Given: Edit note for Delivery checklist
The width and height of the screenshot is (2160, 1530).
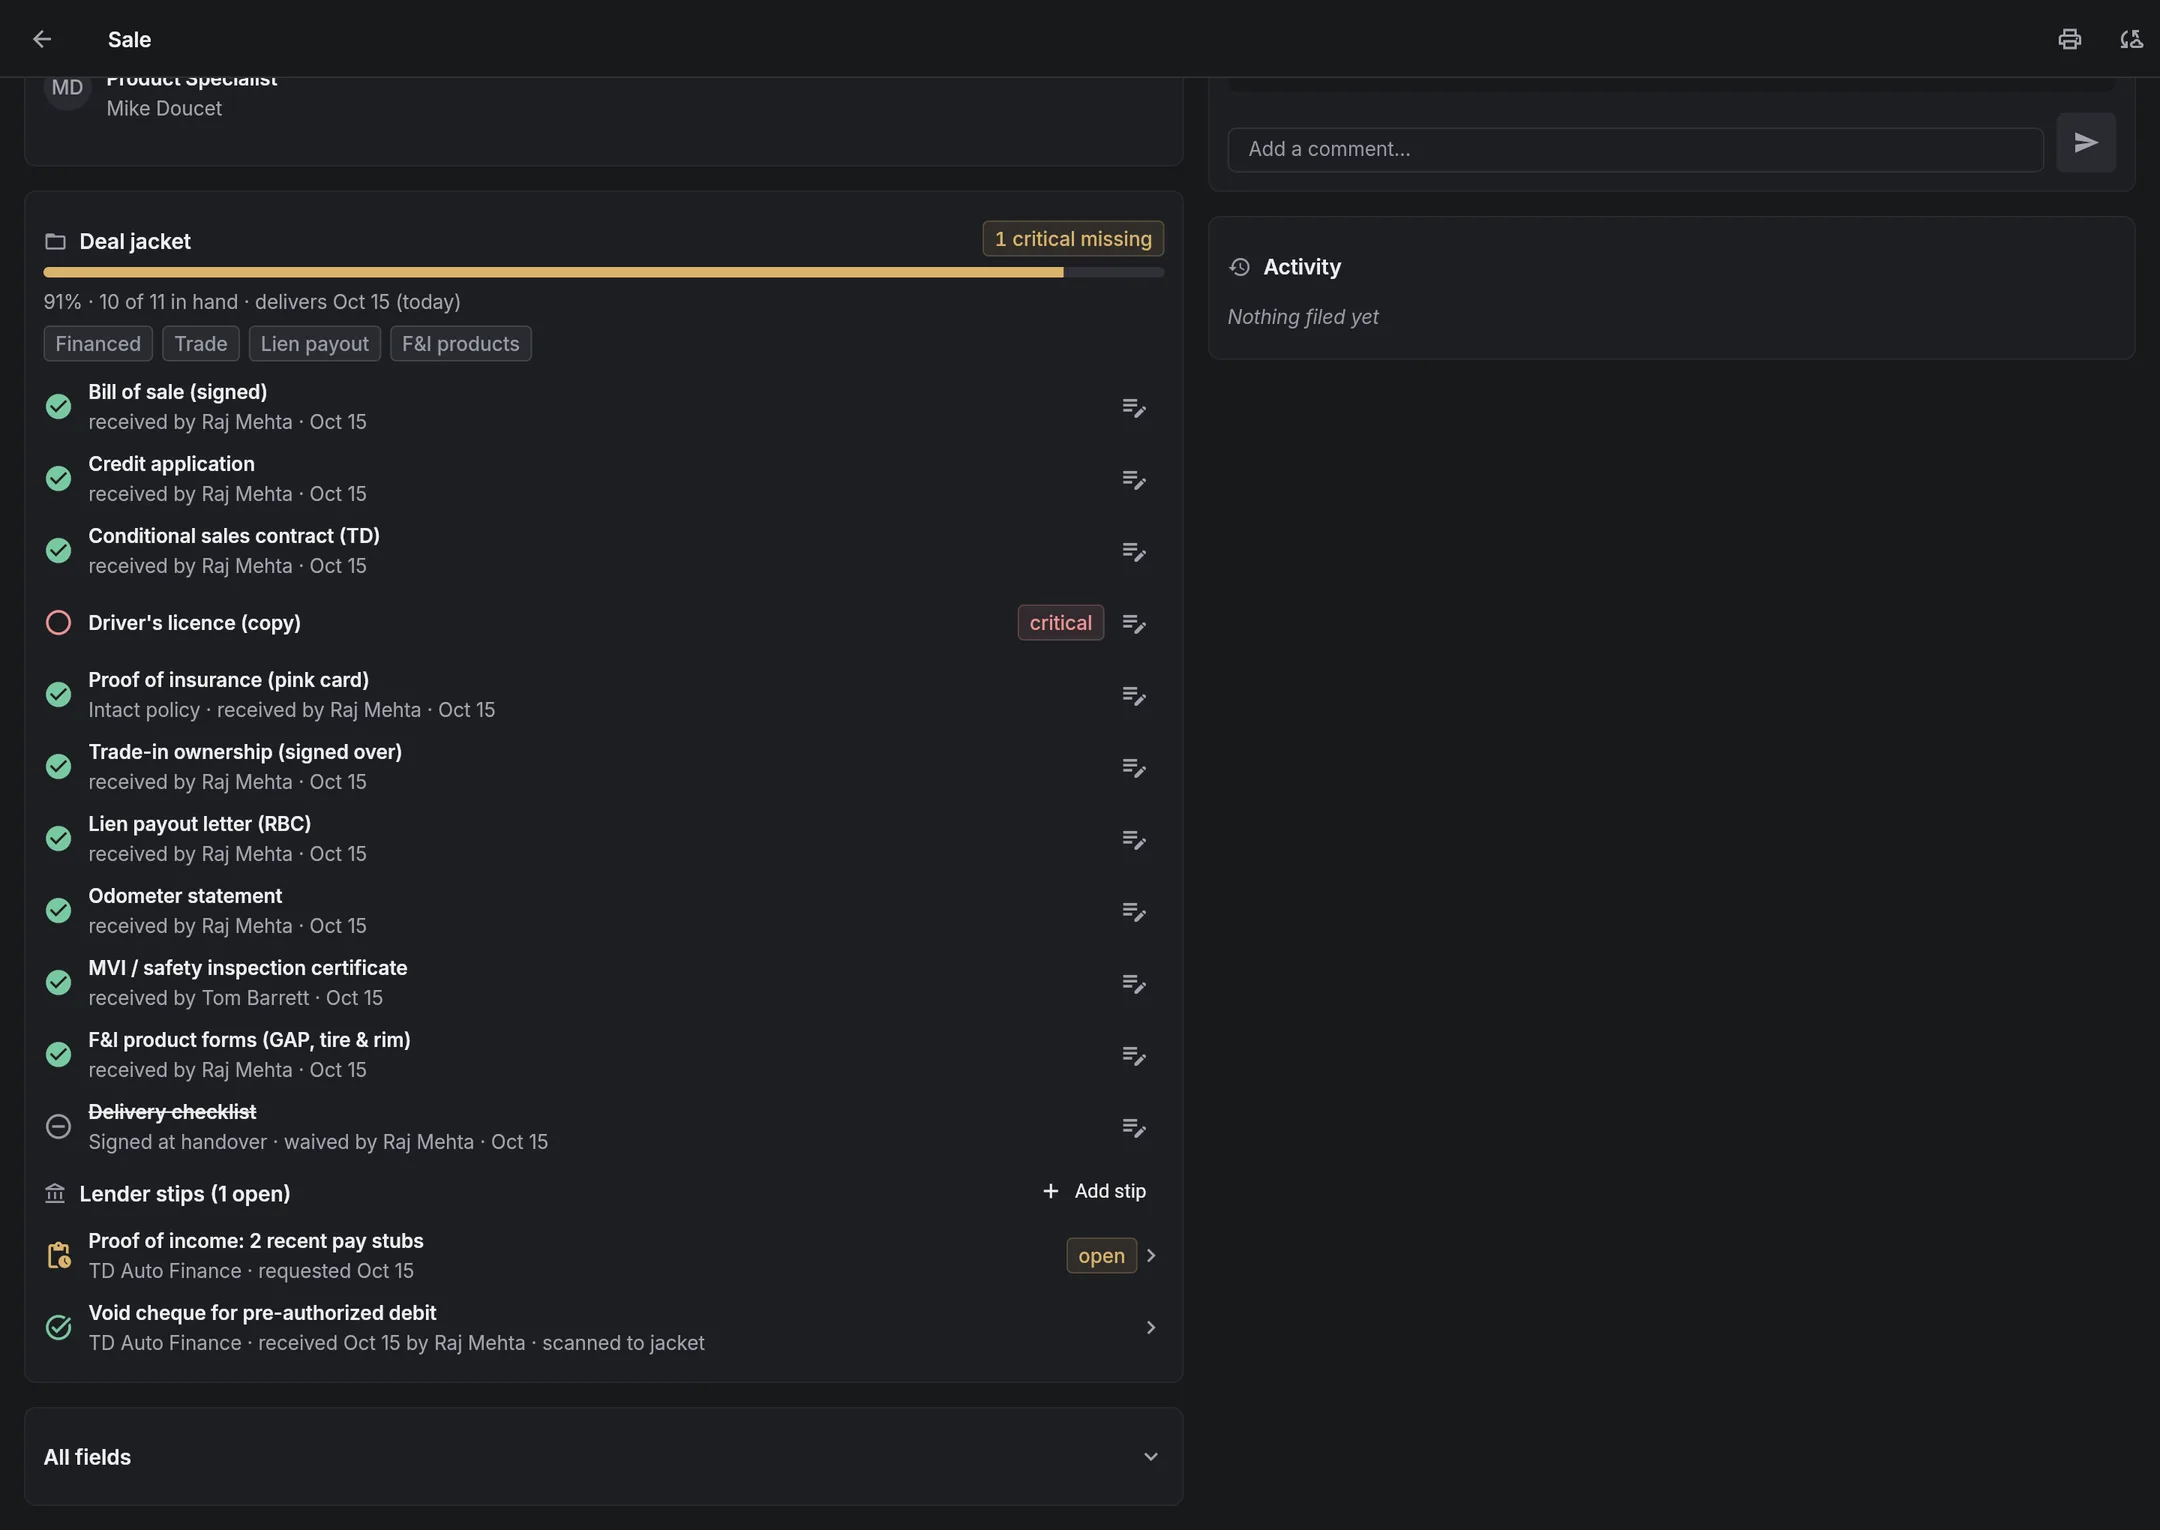Looking at the screenshot, I should tap(1133, 1127).
